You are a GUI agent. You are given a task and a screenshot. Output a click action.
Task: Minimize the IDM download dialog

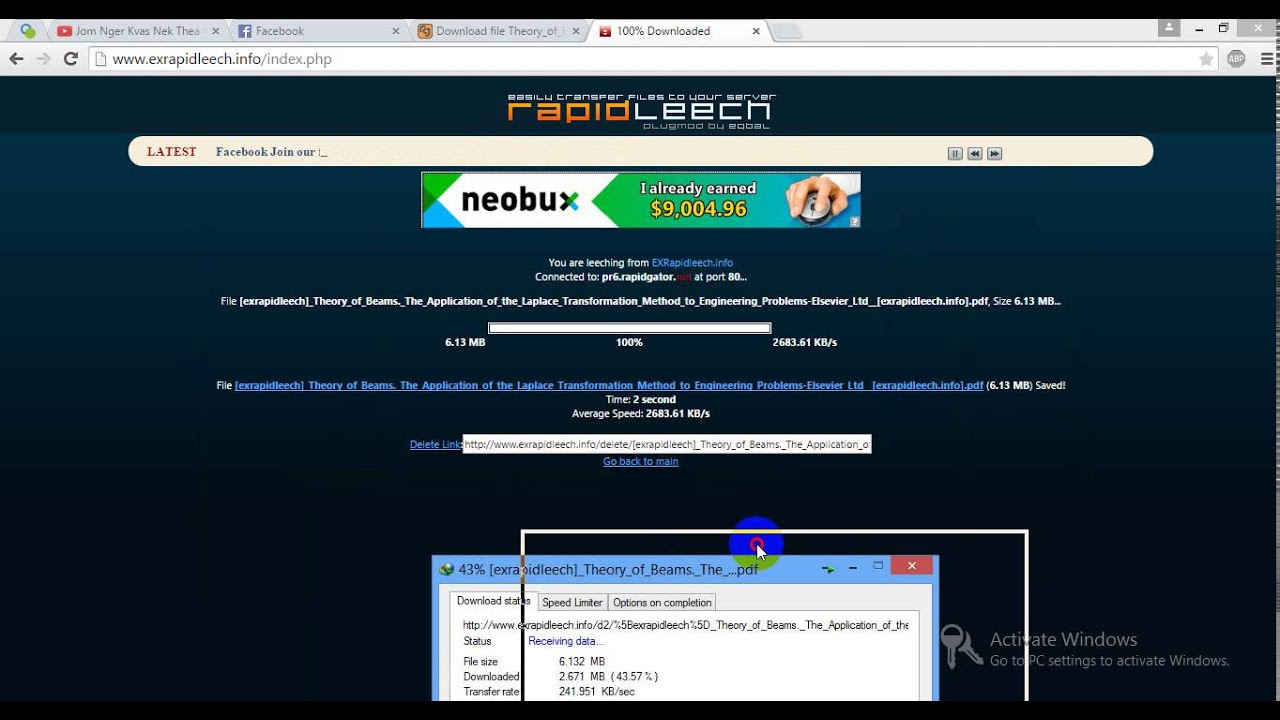pyautogui.click(x=853, y=567)
